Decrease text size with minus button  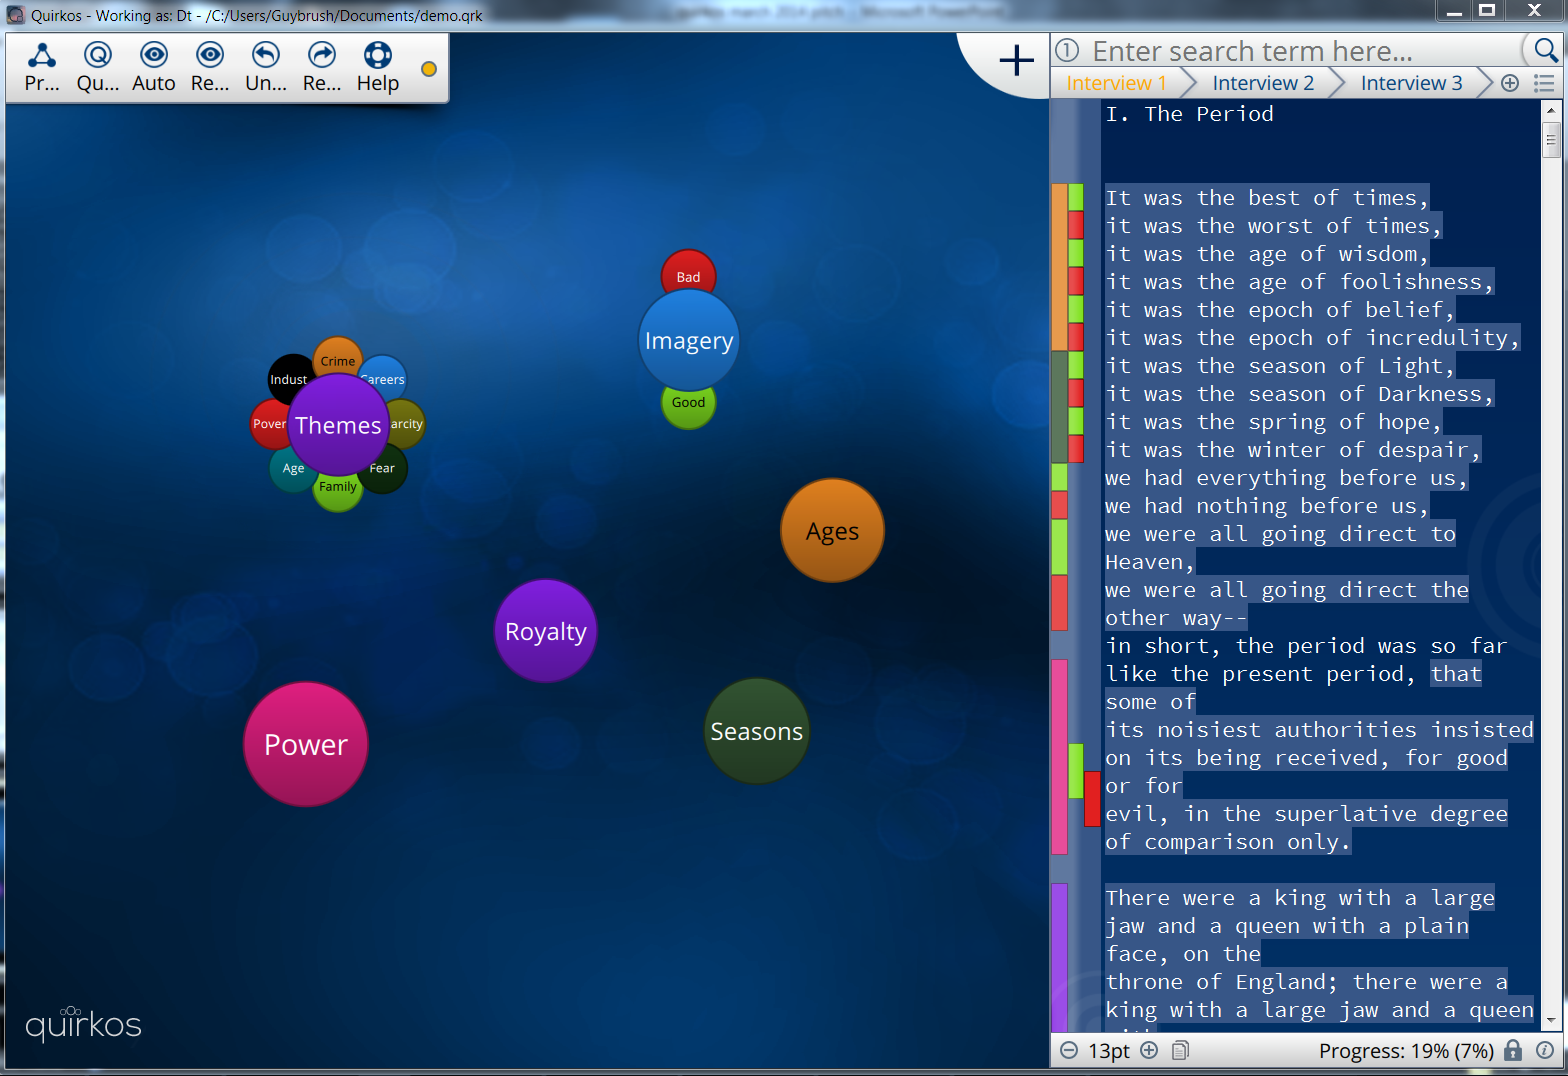point(1069,1050)
